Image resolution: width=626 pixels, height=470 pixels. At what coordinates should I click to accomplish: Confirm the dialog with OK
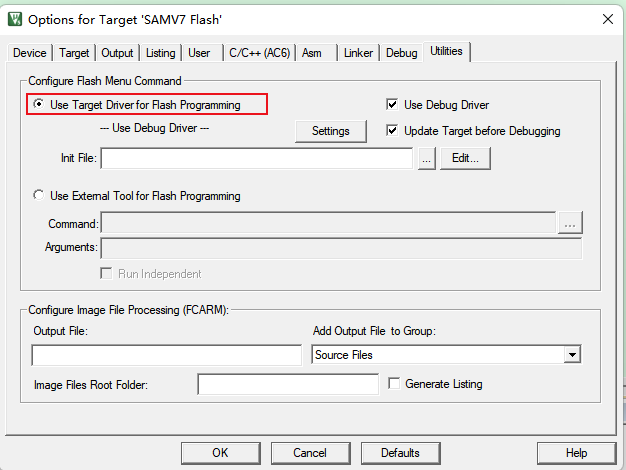pos(220,453)
